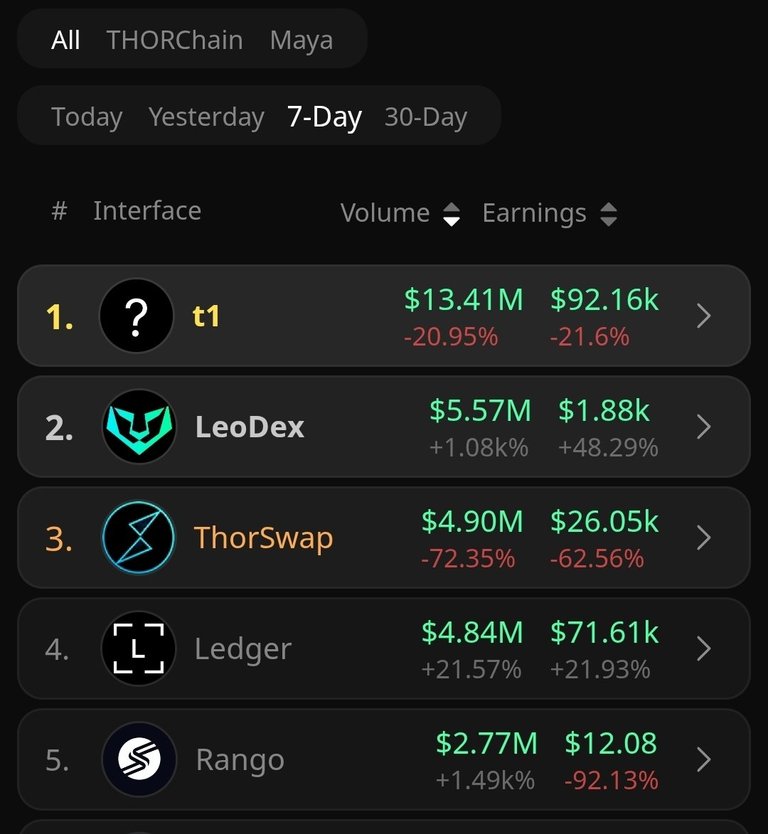The width and height of the screenshot is (768, 834).
Task: Click the LeoDex lion logo
Action: pos(138,427)
